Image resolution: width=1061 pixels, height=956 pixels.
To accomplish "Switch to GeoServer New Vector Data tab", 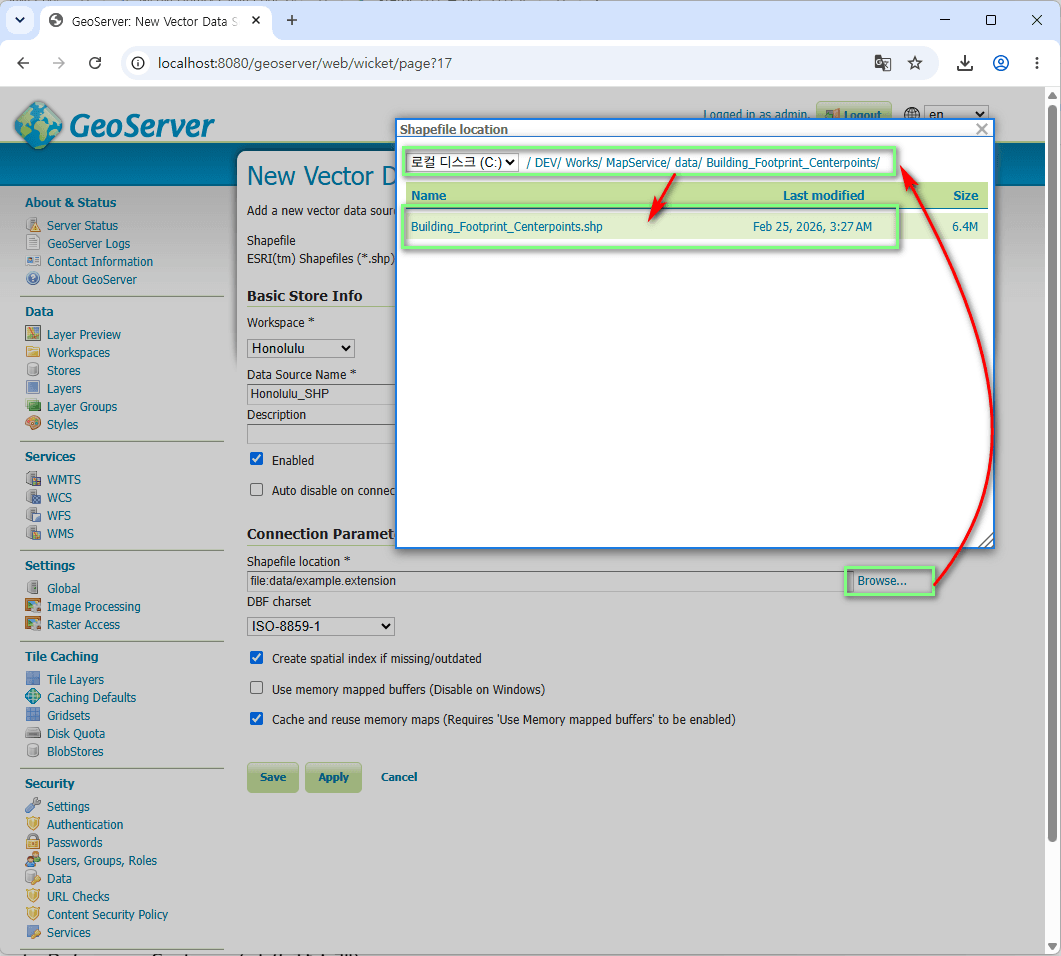I will point(154,22).
